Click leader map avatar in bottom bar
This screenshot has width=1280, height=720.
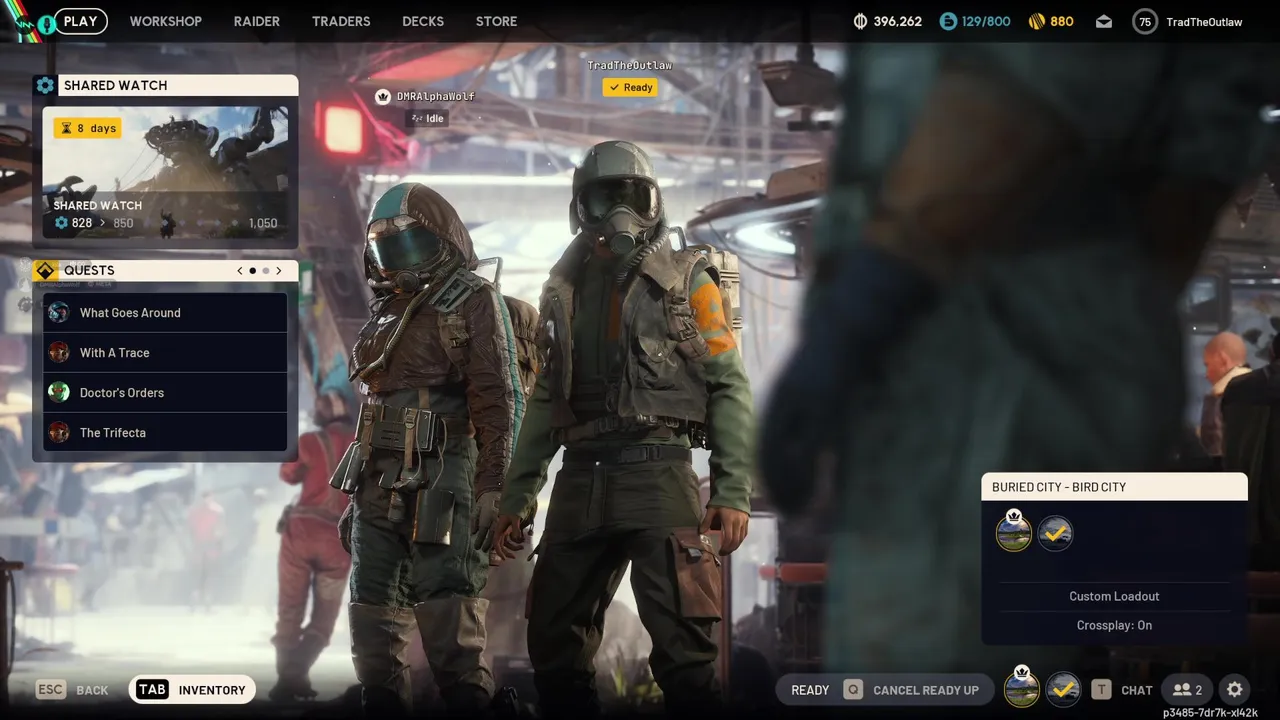[x=1021, y=688]
